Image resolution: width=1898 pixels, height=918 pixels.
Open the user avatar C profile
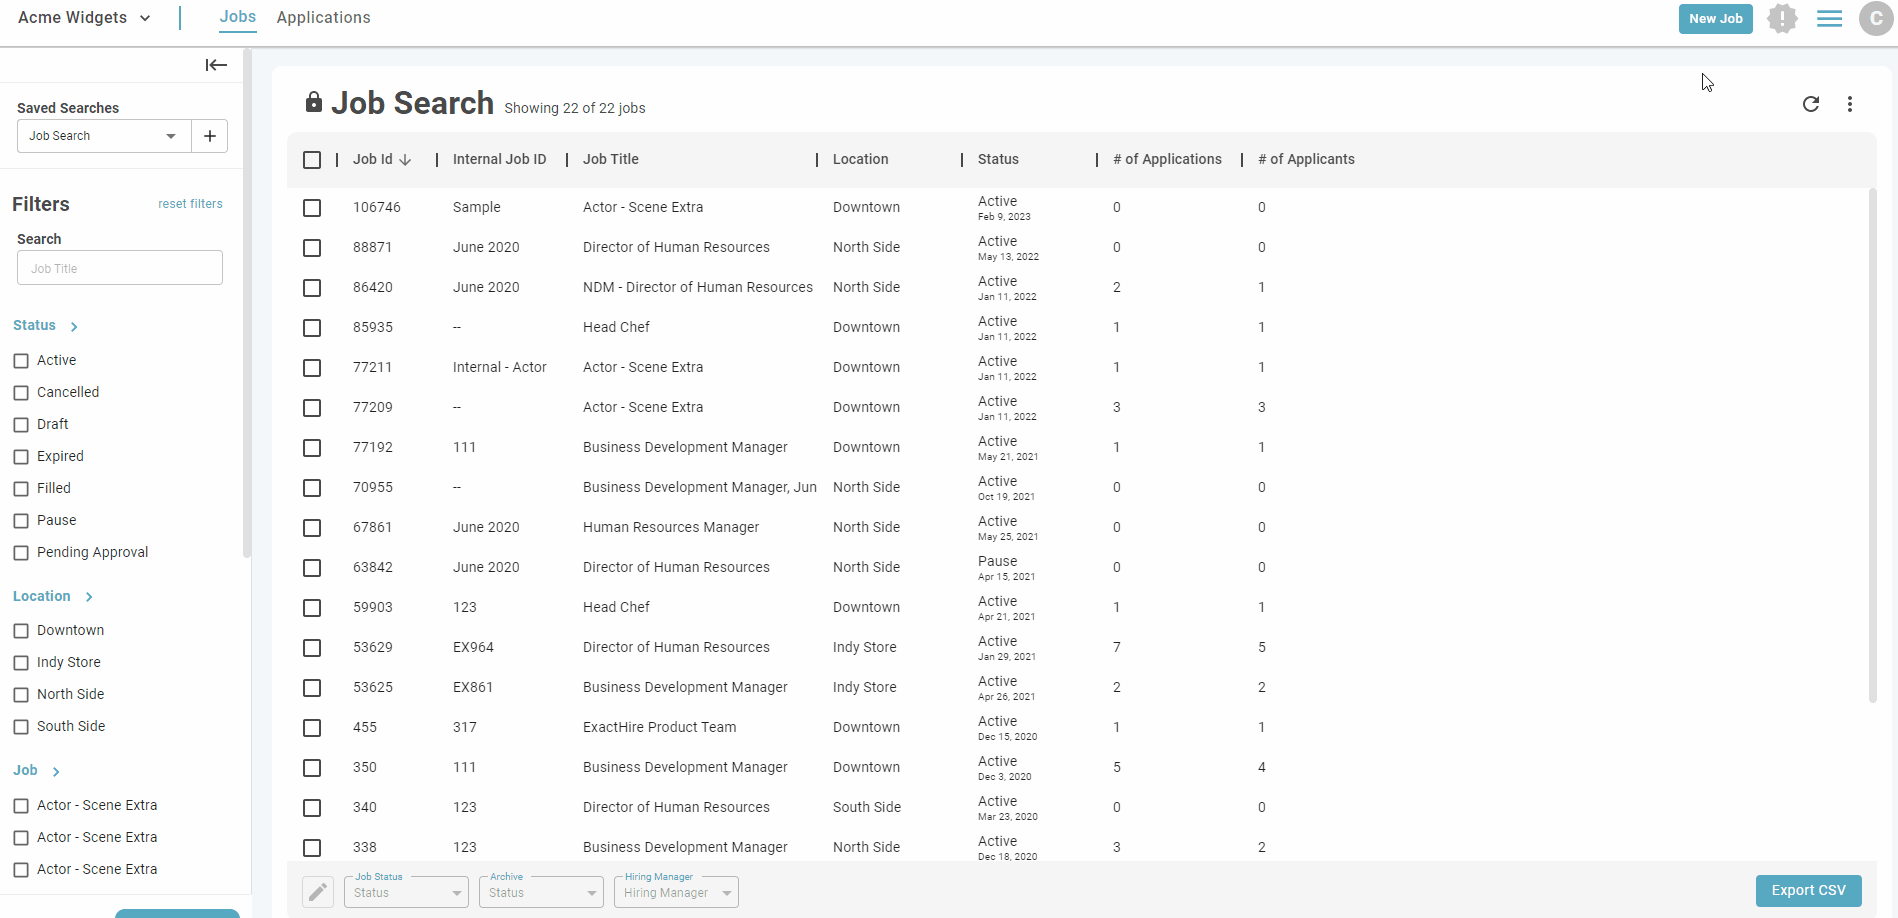click(x=1876, y=18)
